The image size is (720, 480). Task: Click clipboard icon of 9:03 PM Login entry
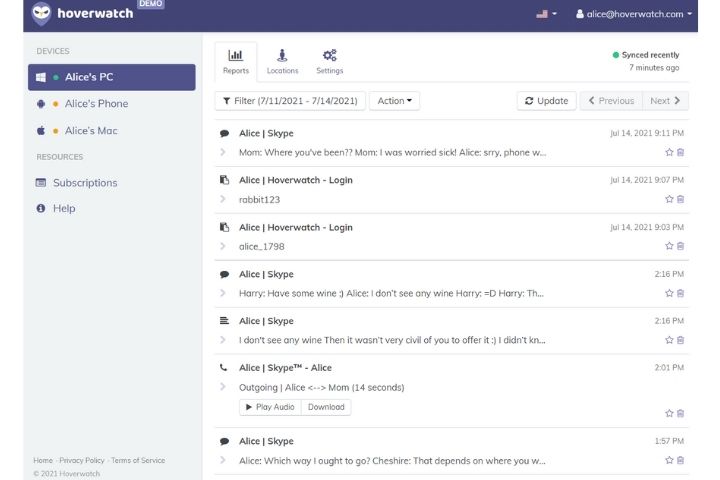click(x=225, y=227)
